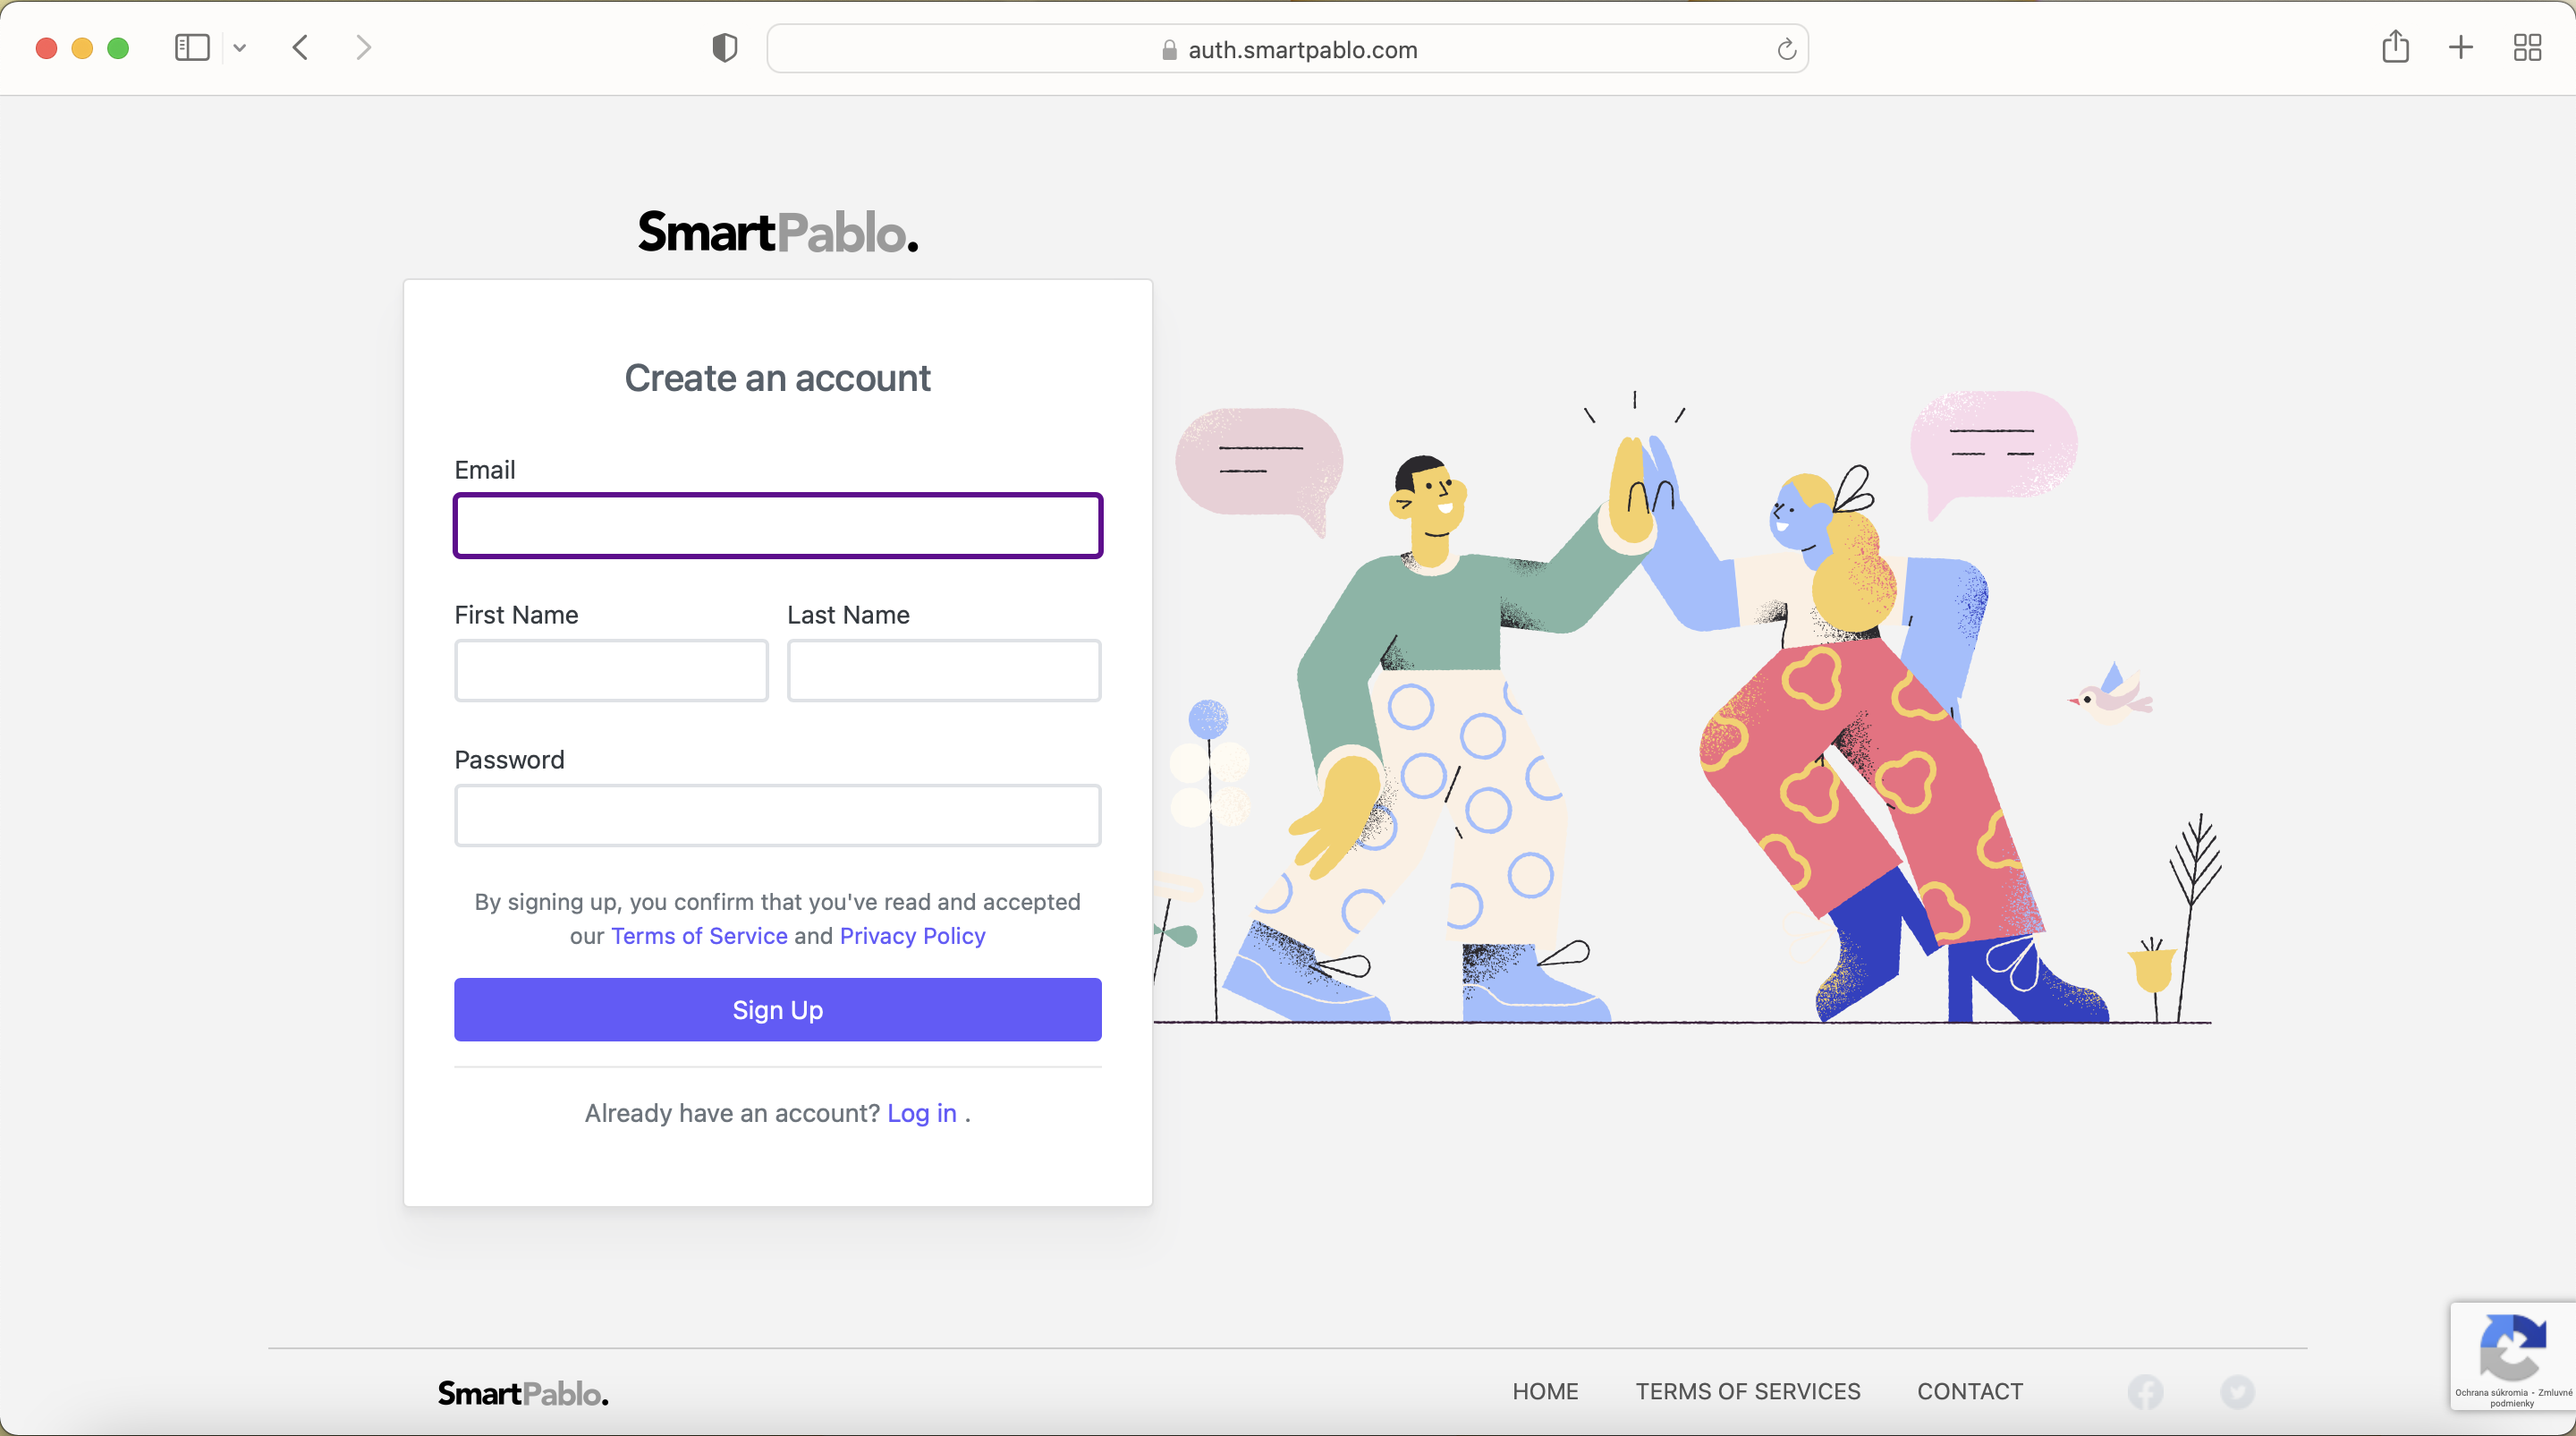Click the Terms of Service link
2576x1436 pixels.
(x=699, y=936)
